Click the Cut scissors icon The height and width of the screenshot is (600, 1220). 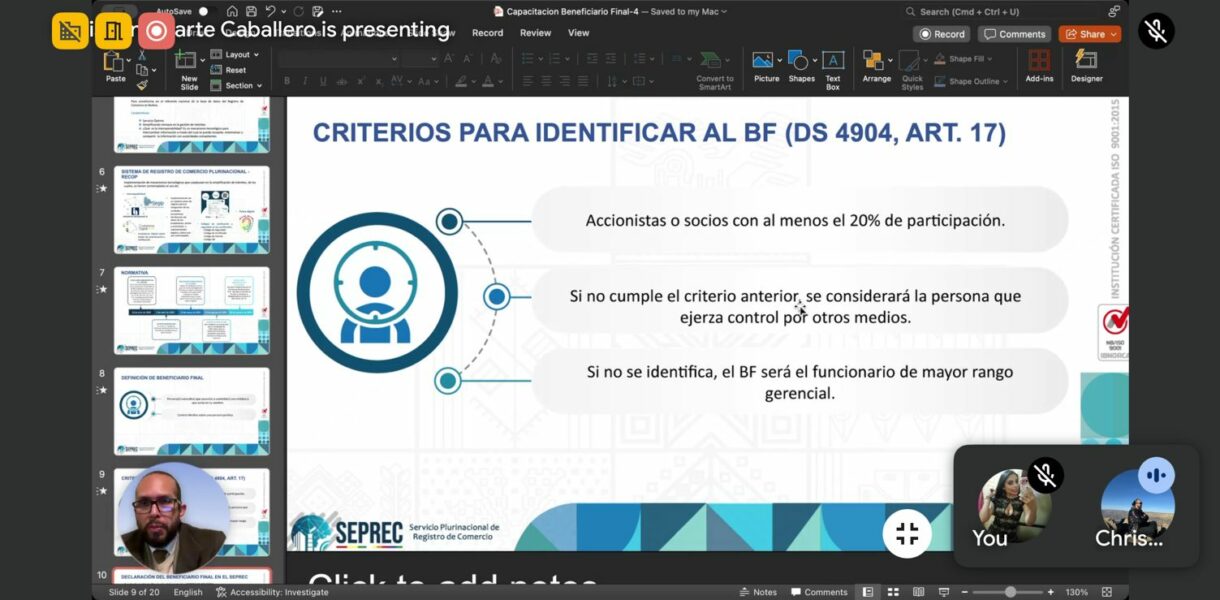142,55
